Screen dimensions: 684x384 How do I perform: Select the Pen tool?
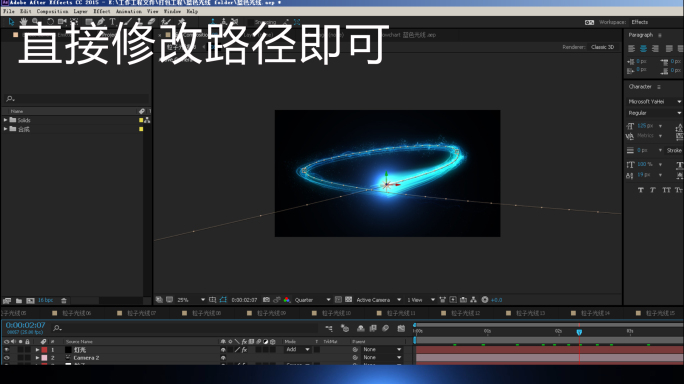click(x=101, y=21)
